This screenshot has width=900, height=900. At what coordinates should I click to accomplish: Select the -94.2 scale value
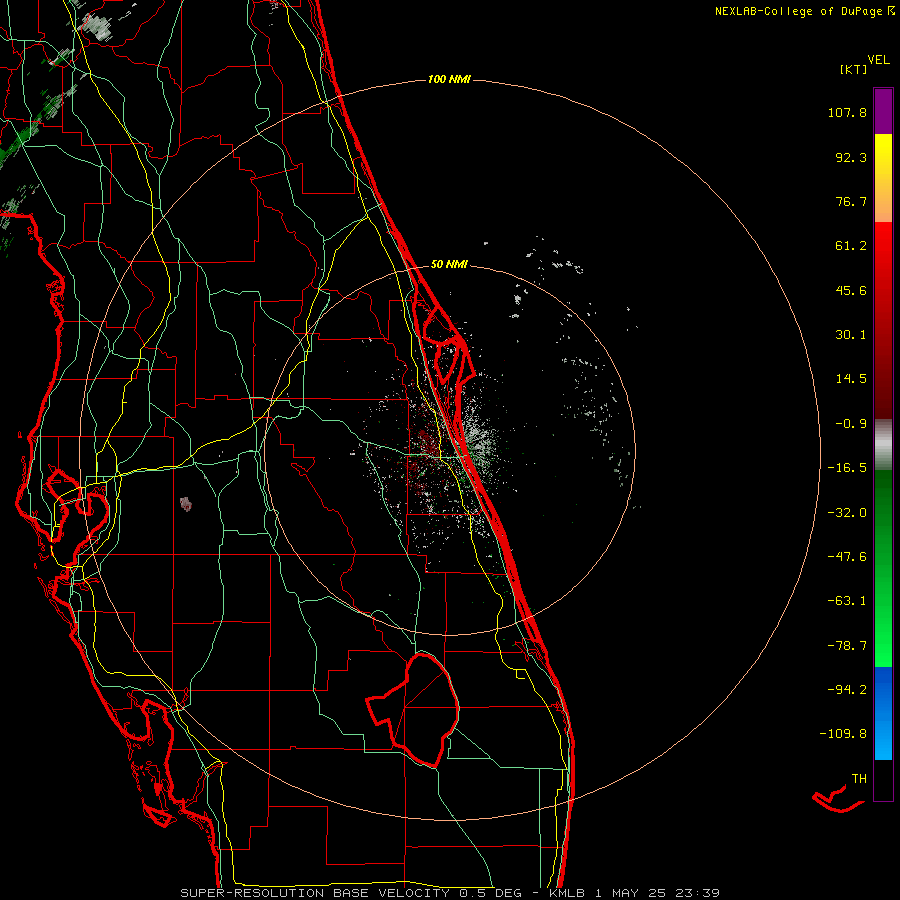847,689
